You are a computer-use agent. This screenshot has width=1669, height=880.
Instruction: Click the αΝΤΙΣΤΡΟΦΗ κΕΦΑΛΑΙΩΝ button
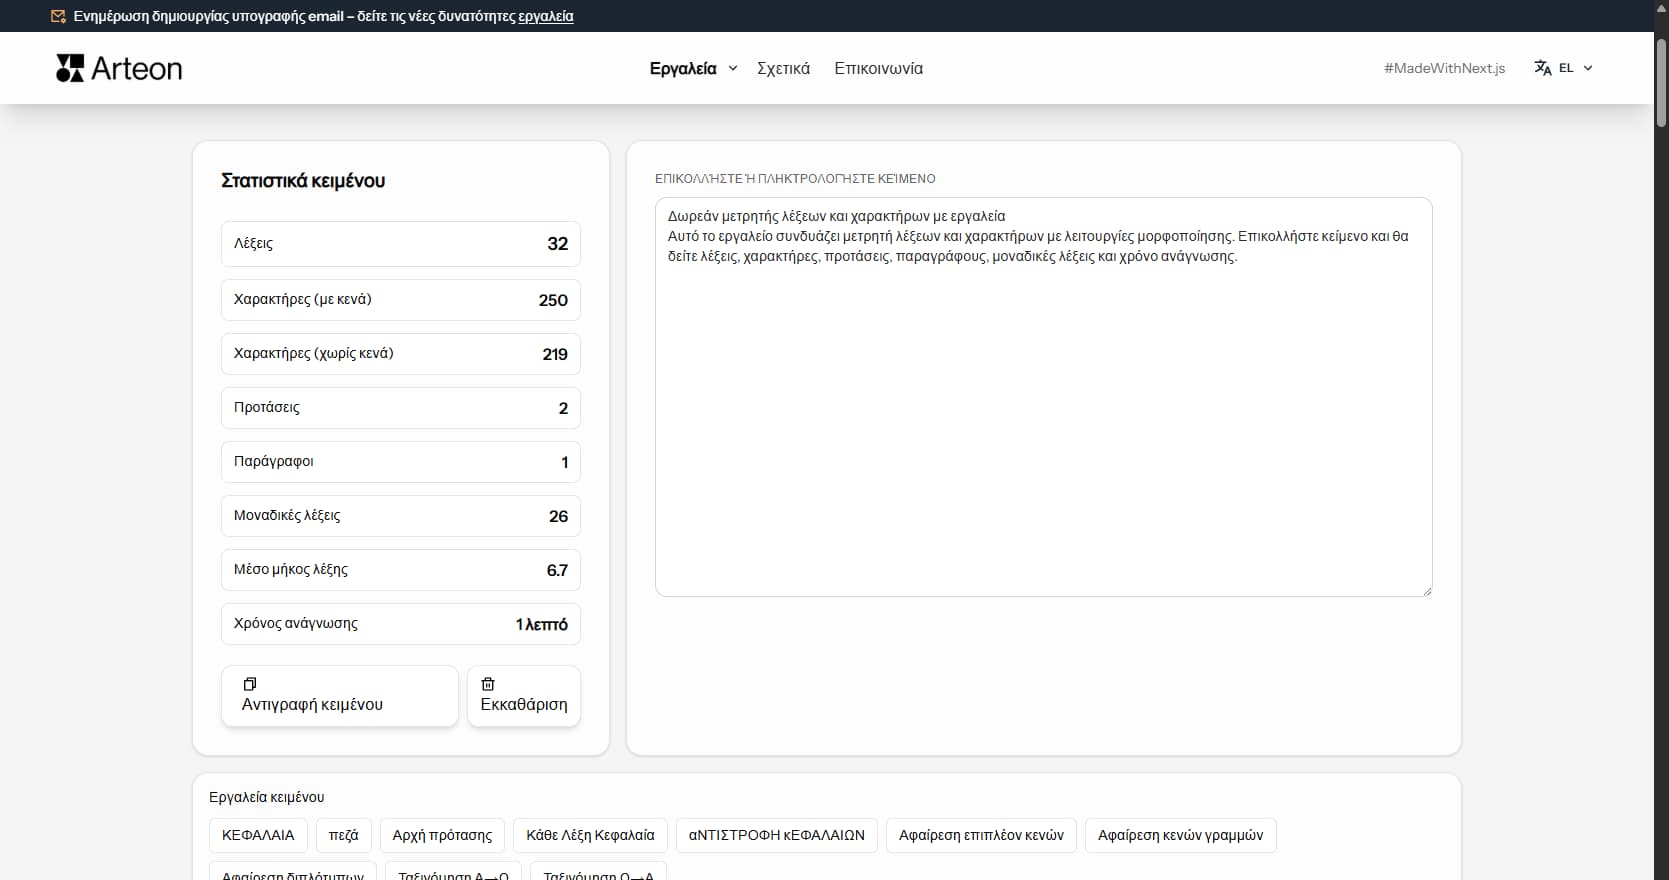[776, 835]
